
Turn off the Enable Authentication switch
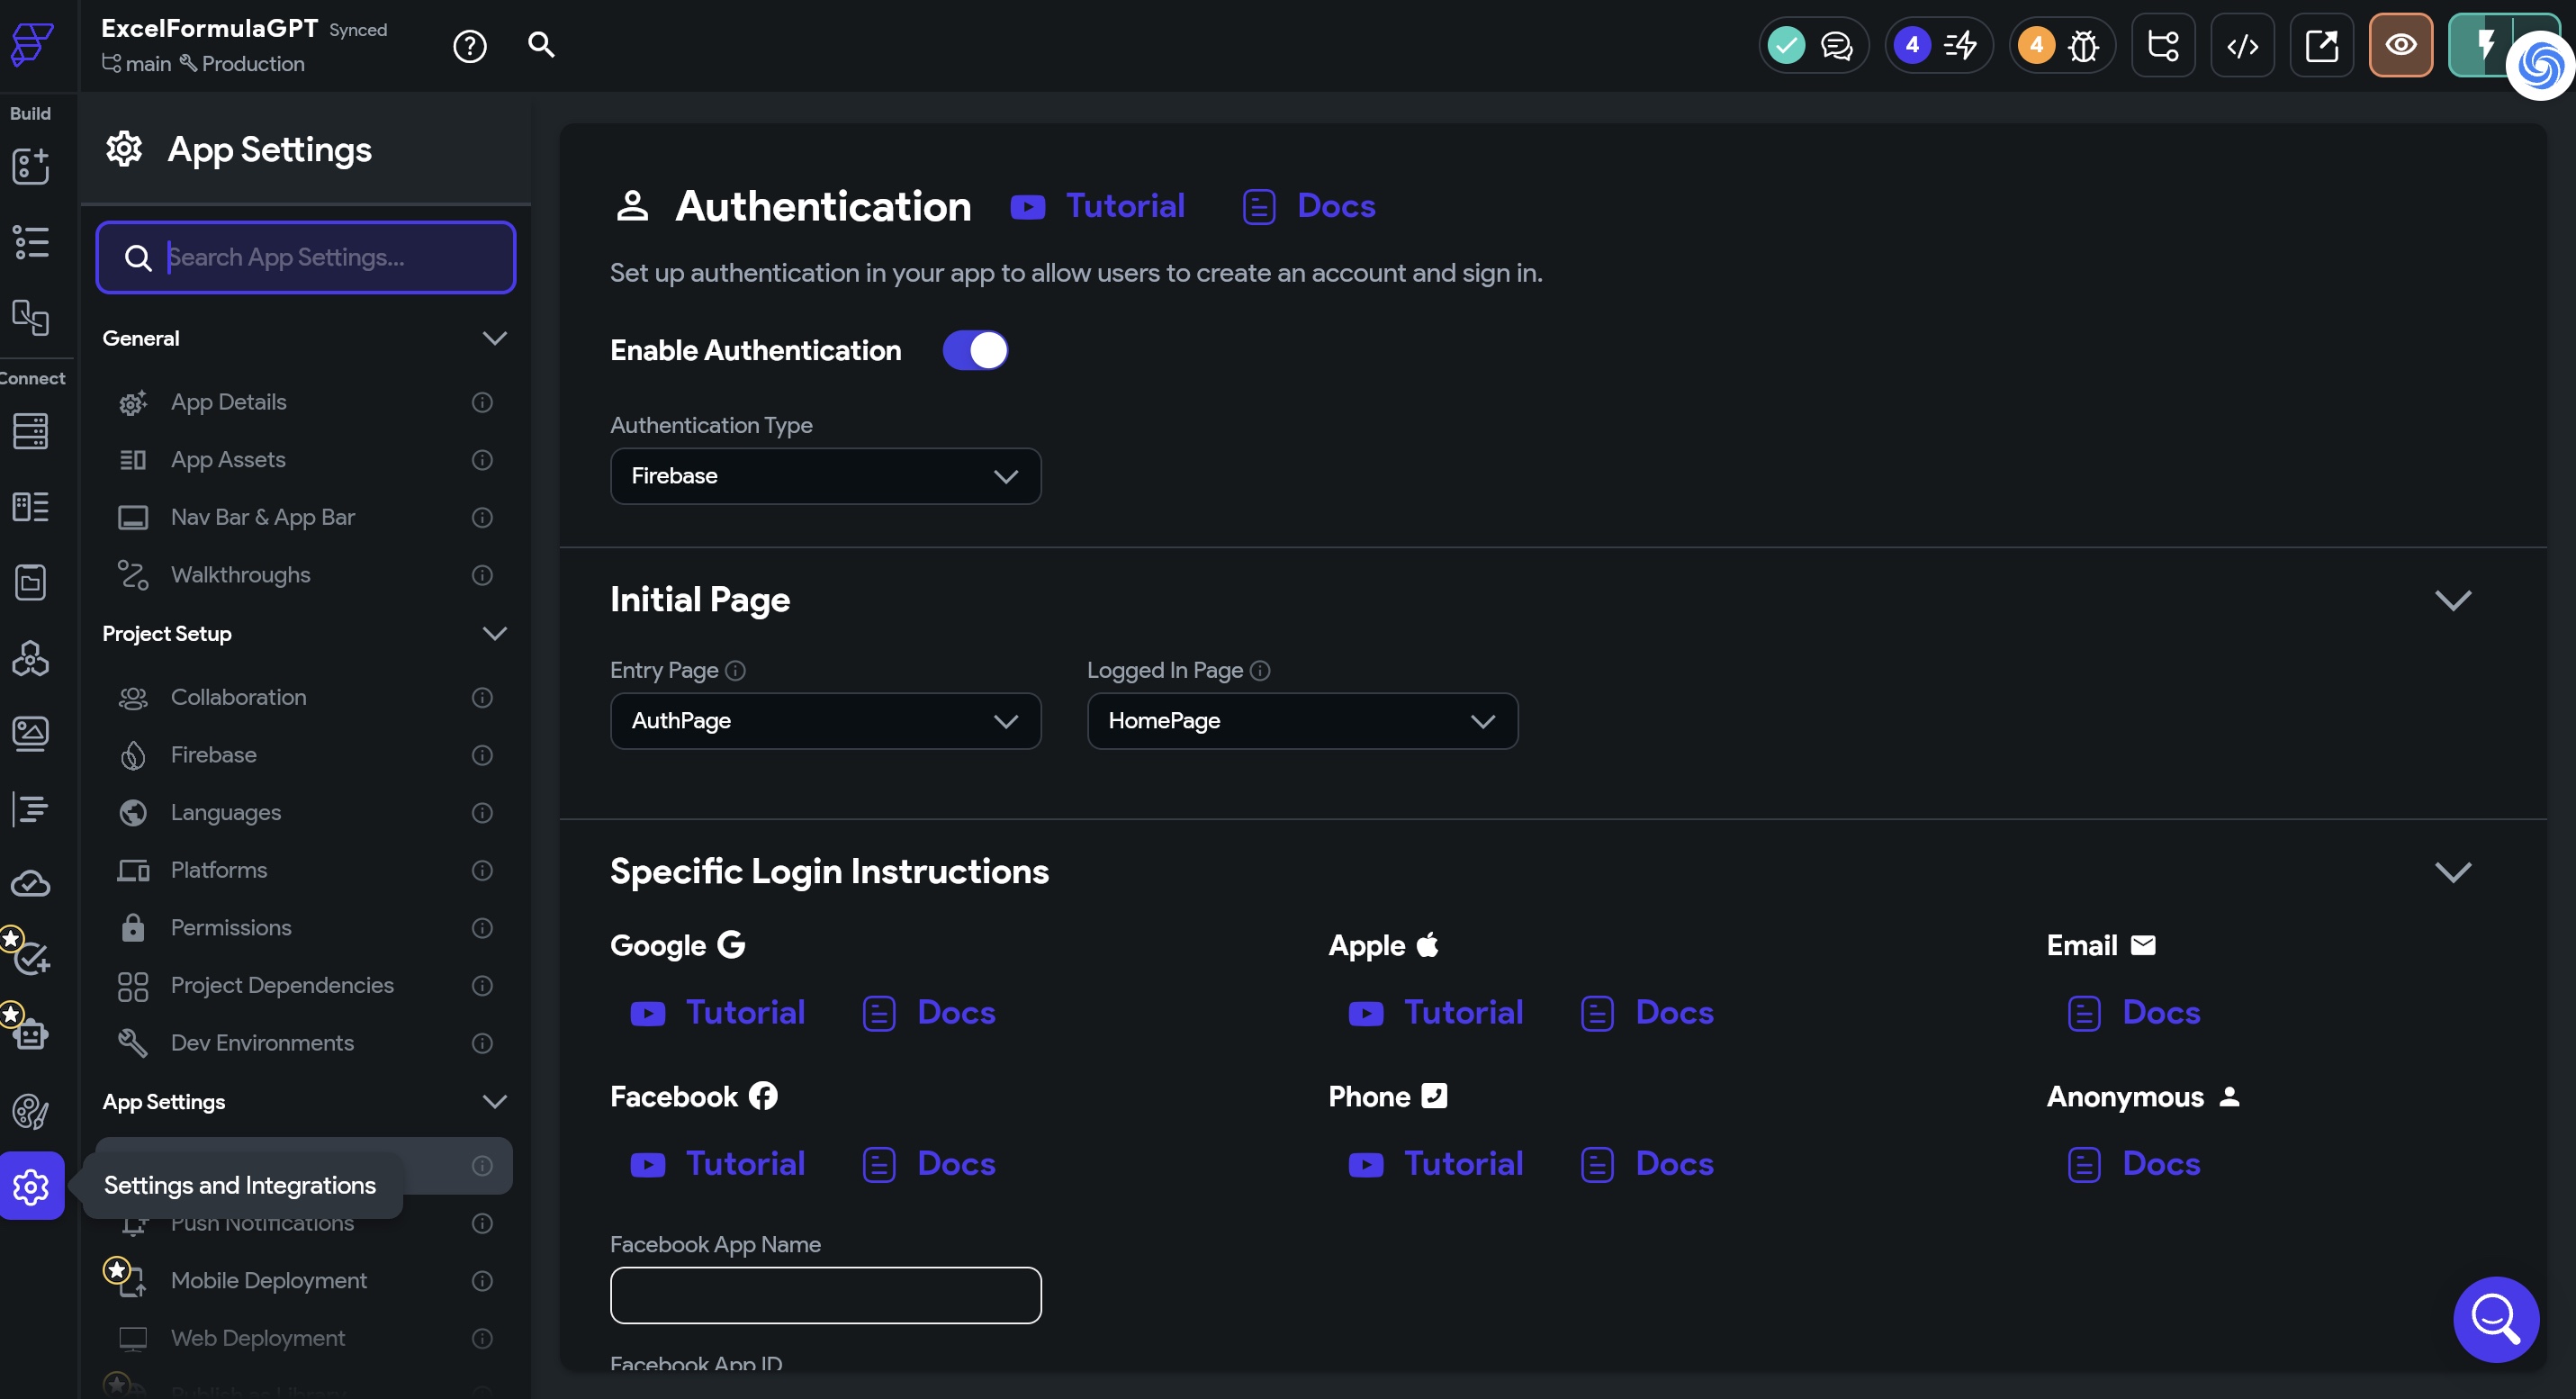(x=975, y=350)
